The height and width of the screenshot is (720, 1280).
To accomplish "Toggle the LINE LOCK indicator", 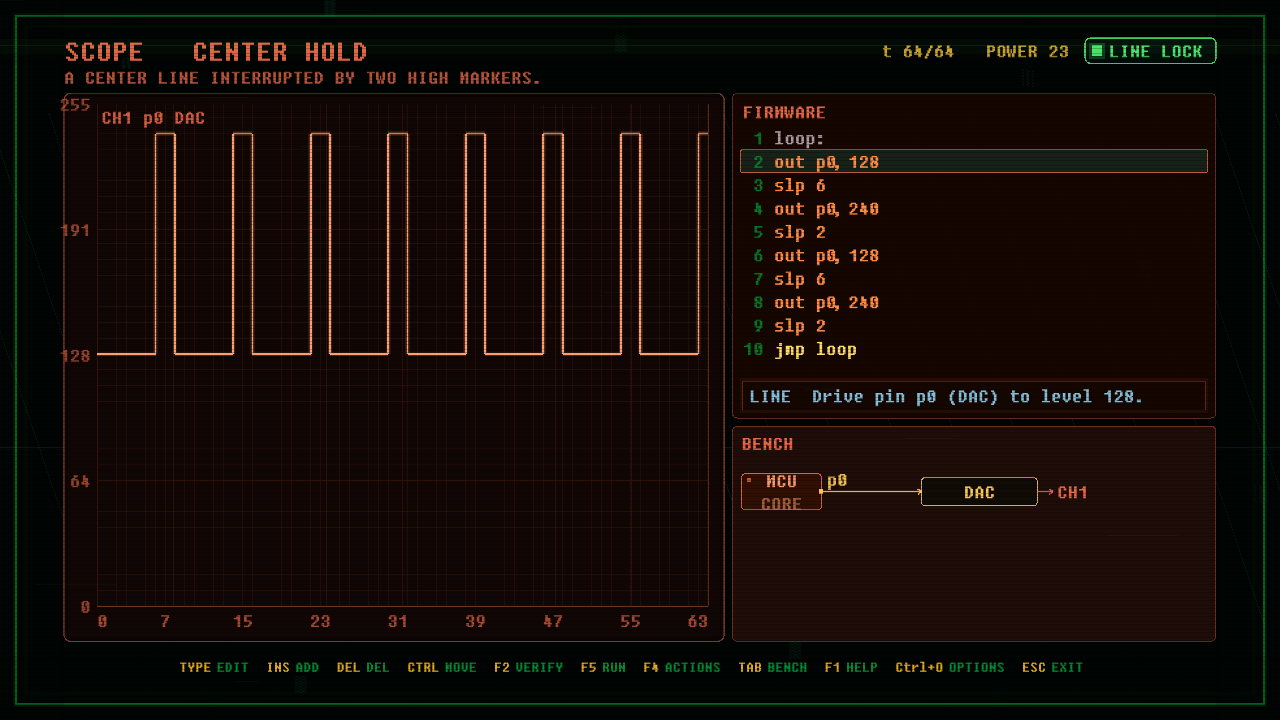I will pyautogui.click(x=1150, y=51).
